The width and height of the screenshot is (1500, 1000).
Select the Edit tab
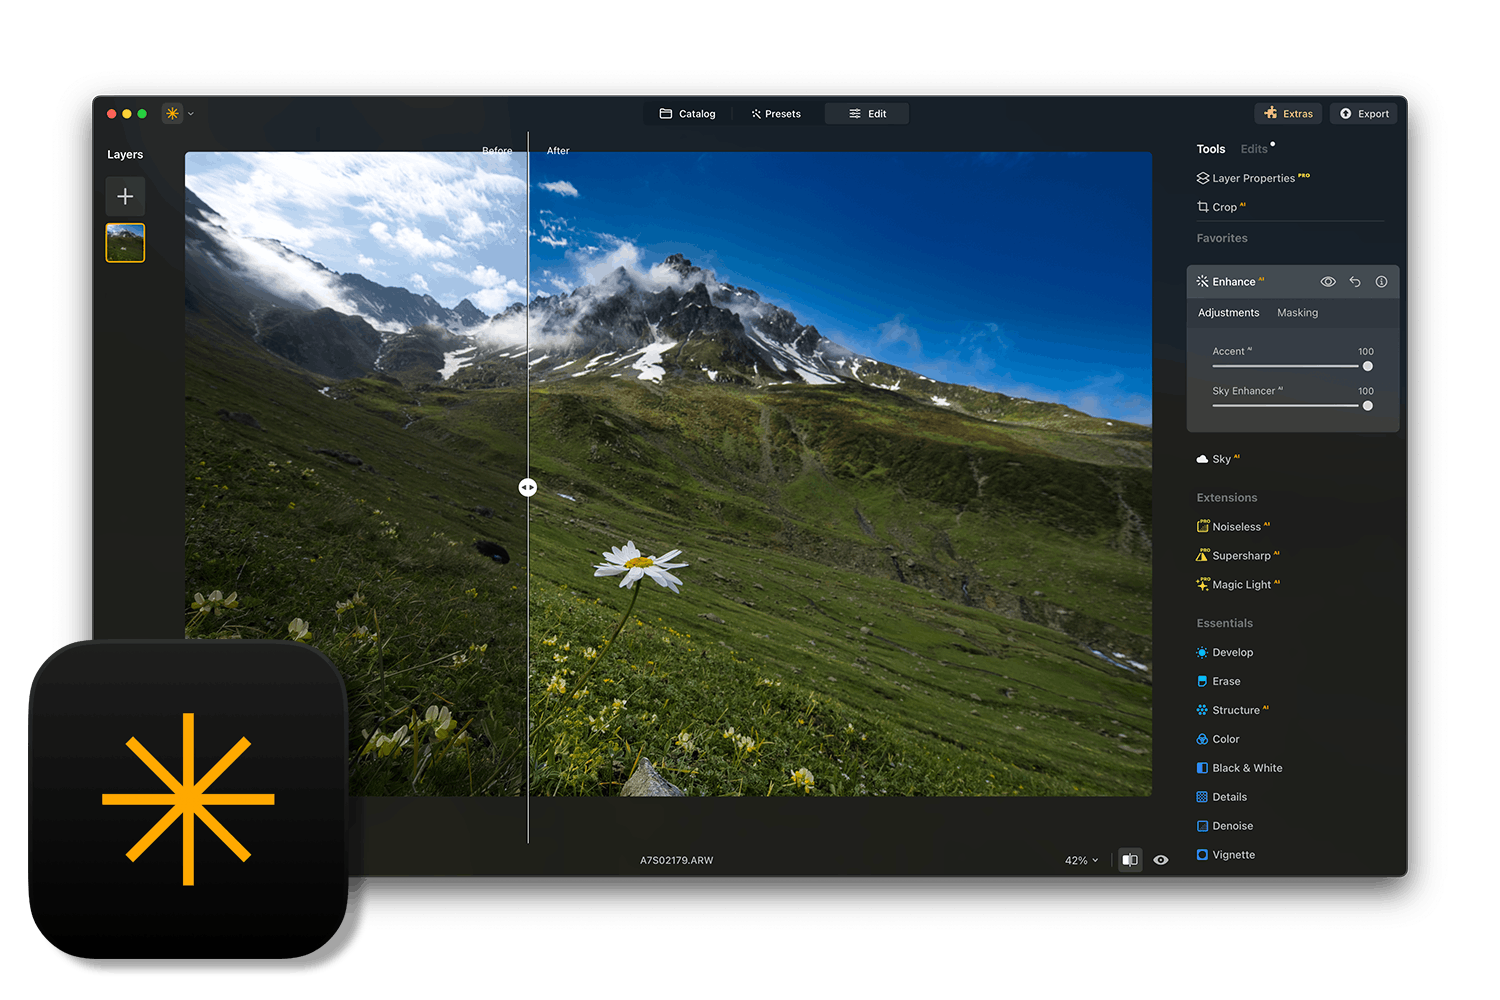click(867, 114)
